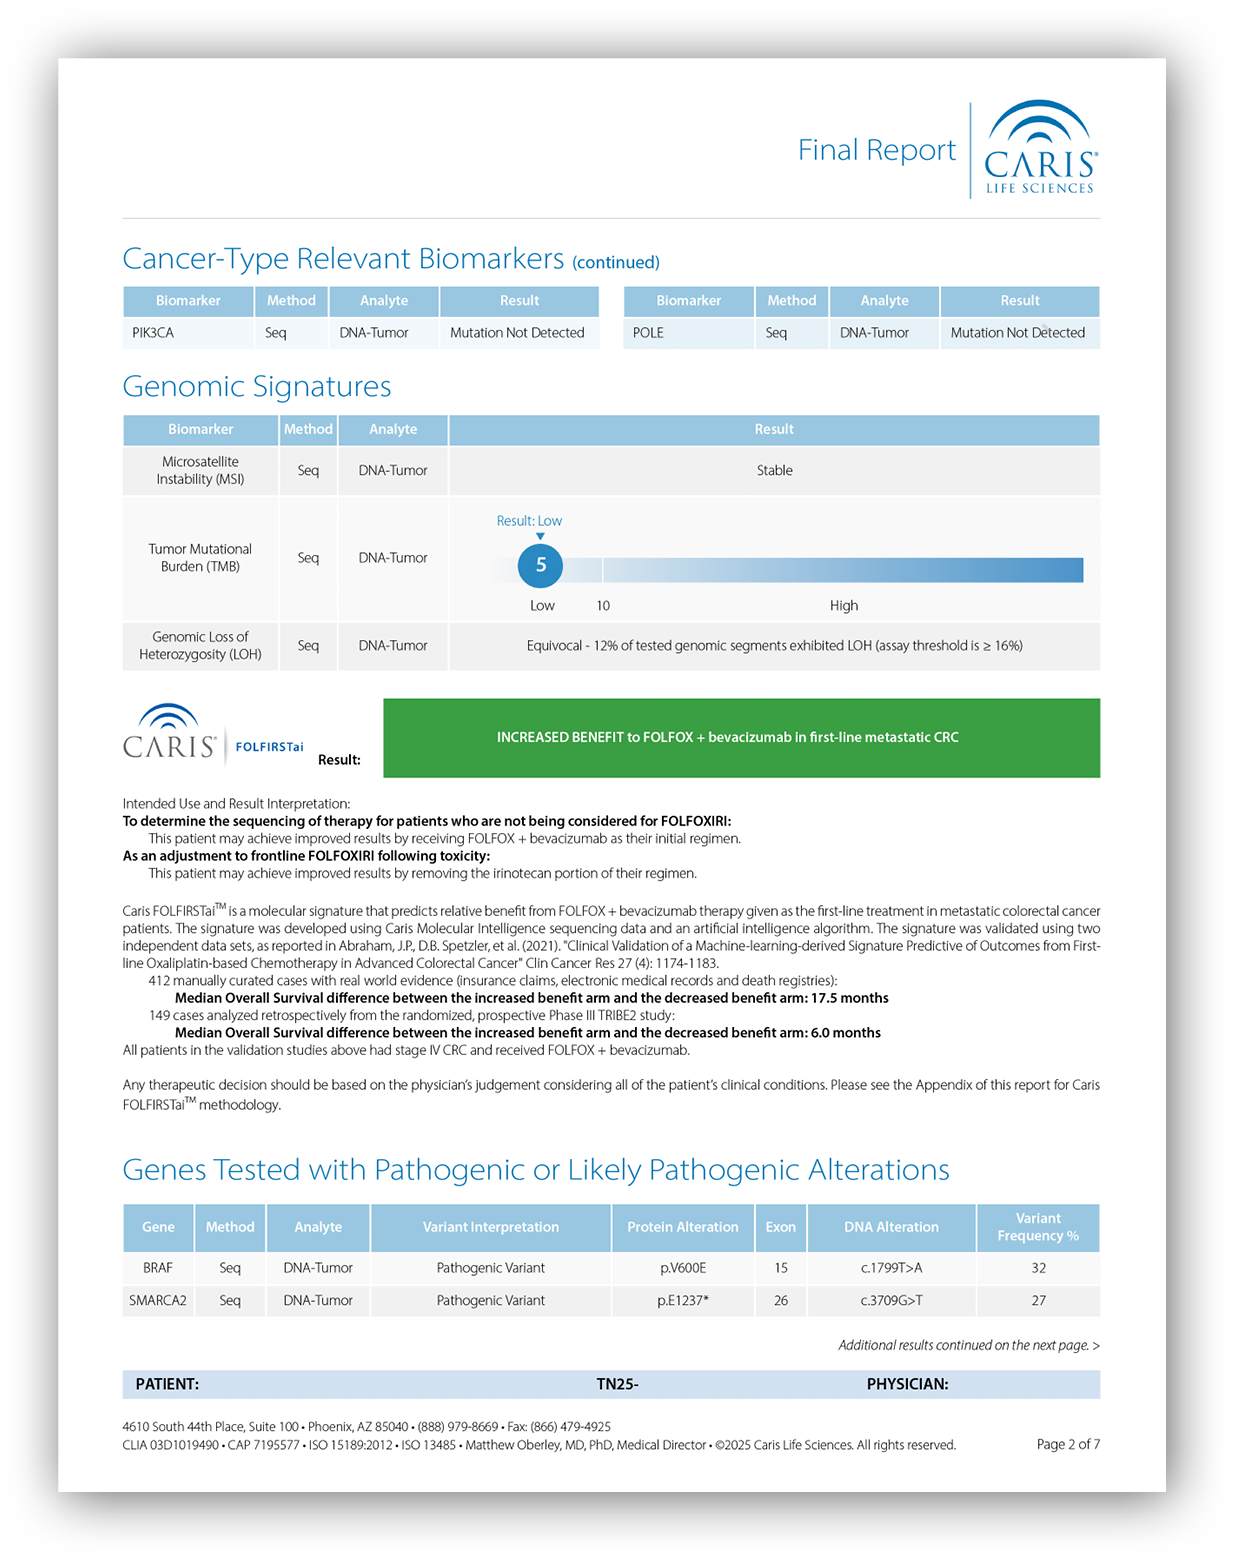The image size is (1234, 1560).
Task: Click the POLE biomarker cell
Action: (x=648, y=333)
